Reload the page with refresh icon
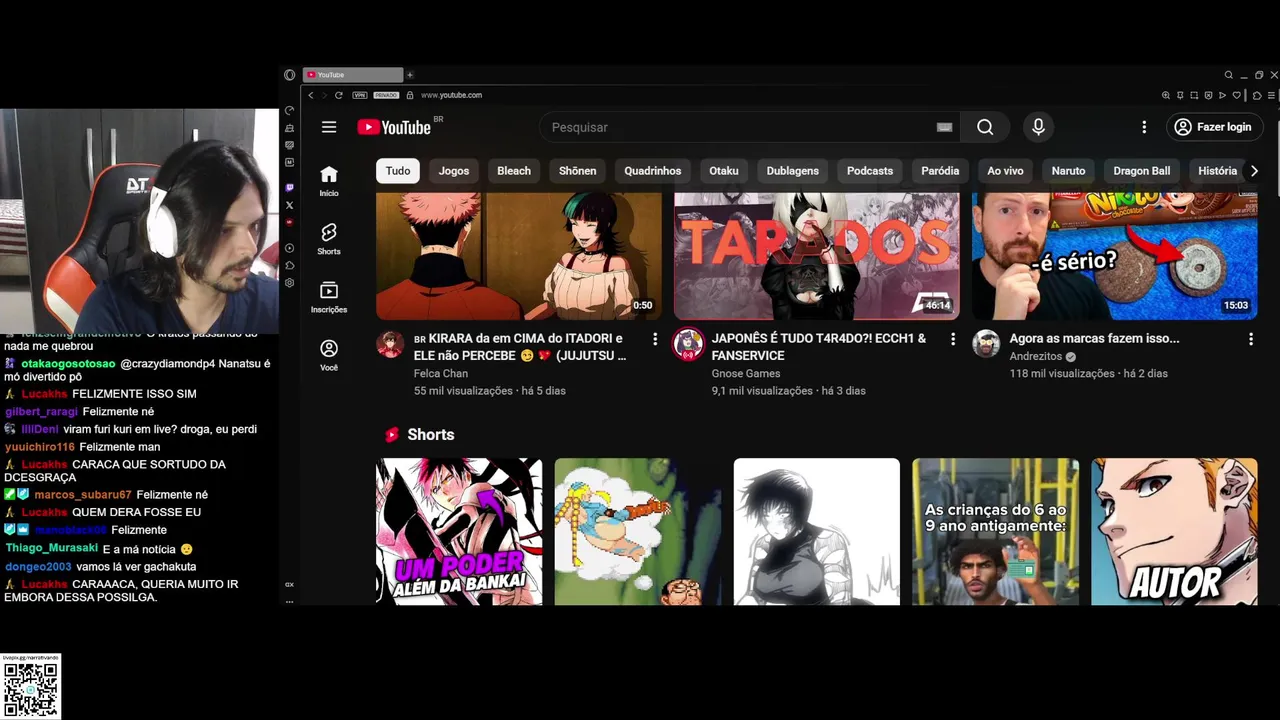 click(x=339, y=95)
